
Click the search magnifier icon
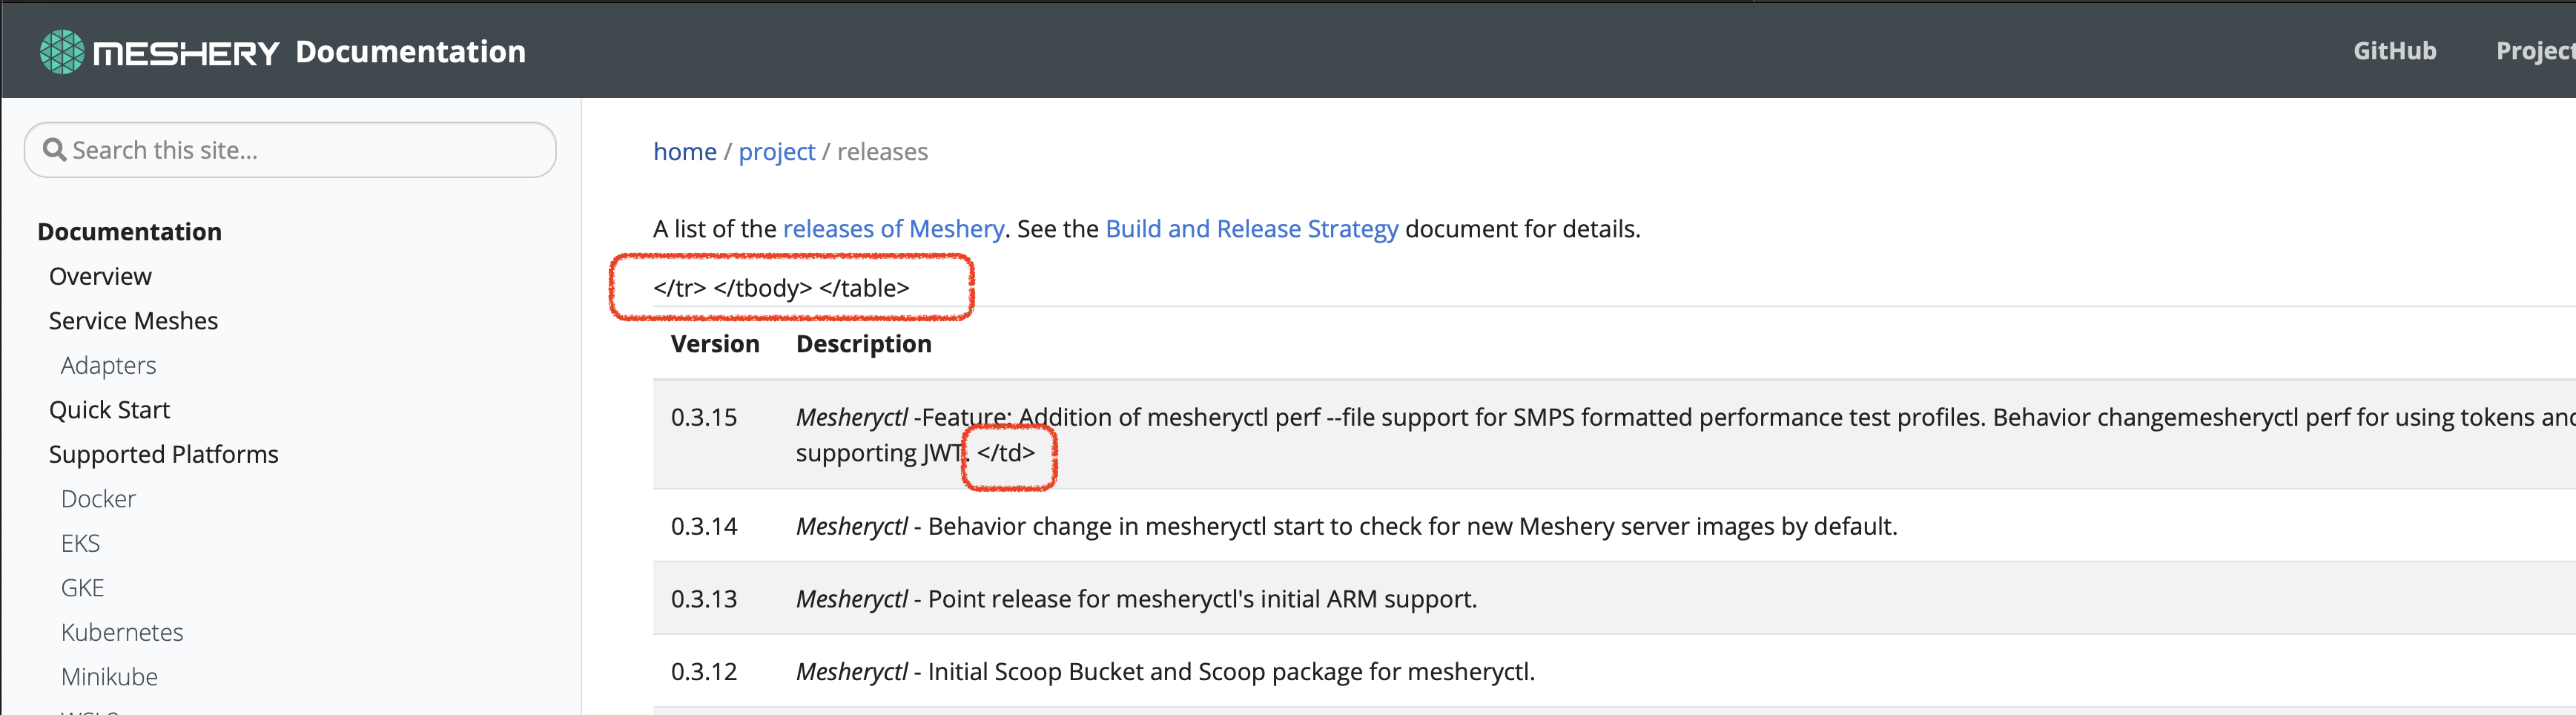(56, 149)
